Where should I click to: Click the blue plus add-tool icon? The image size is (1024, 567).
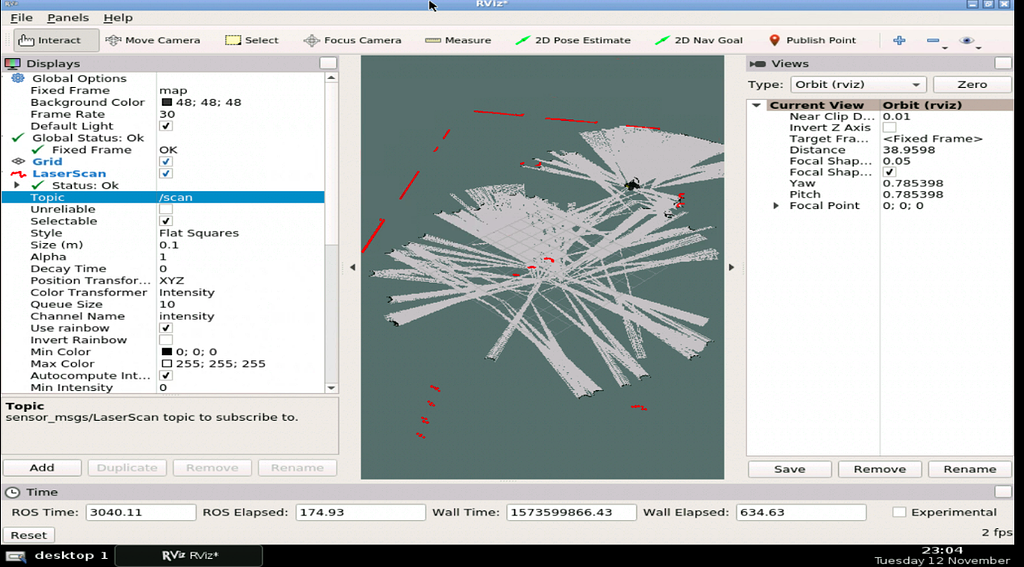(899, 40)
